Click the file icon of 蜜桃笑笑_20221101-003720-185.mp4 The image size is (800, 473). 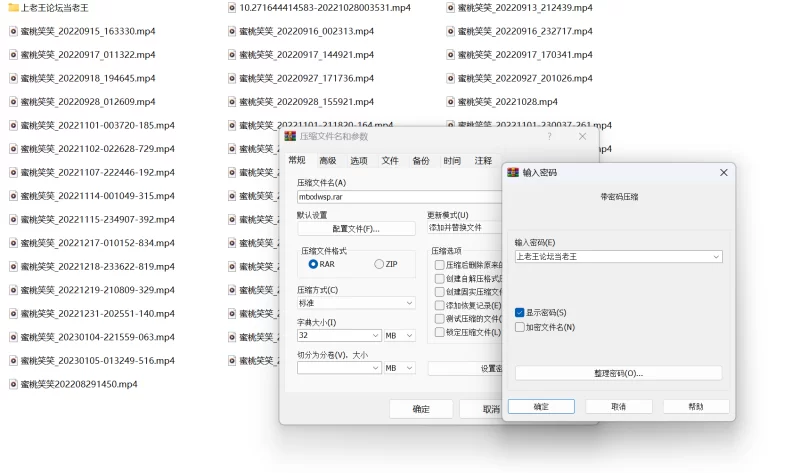13,125
